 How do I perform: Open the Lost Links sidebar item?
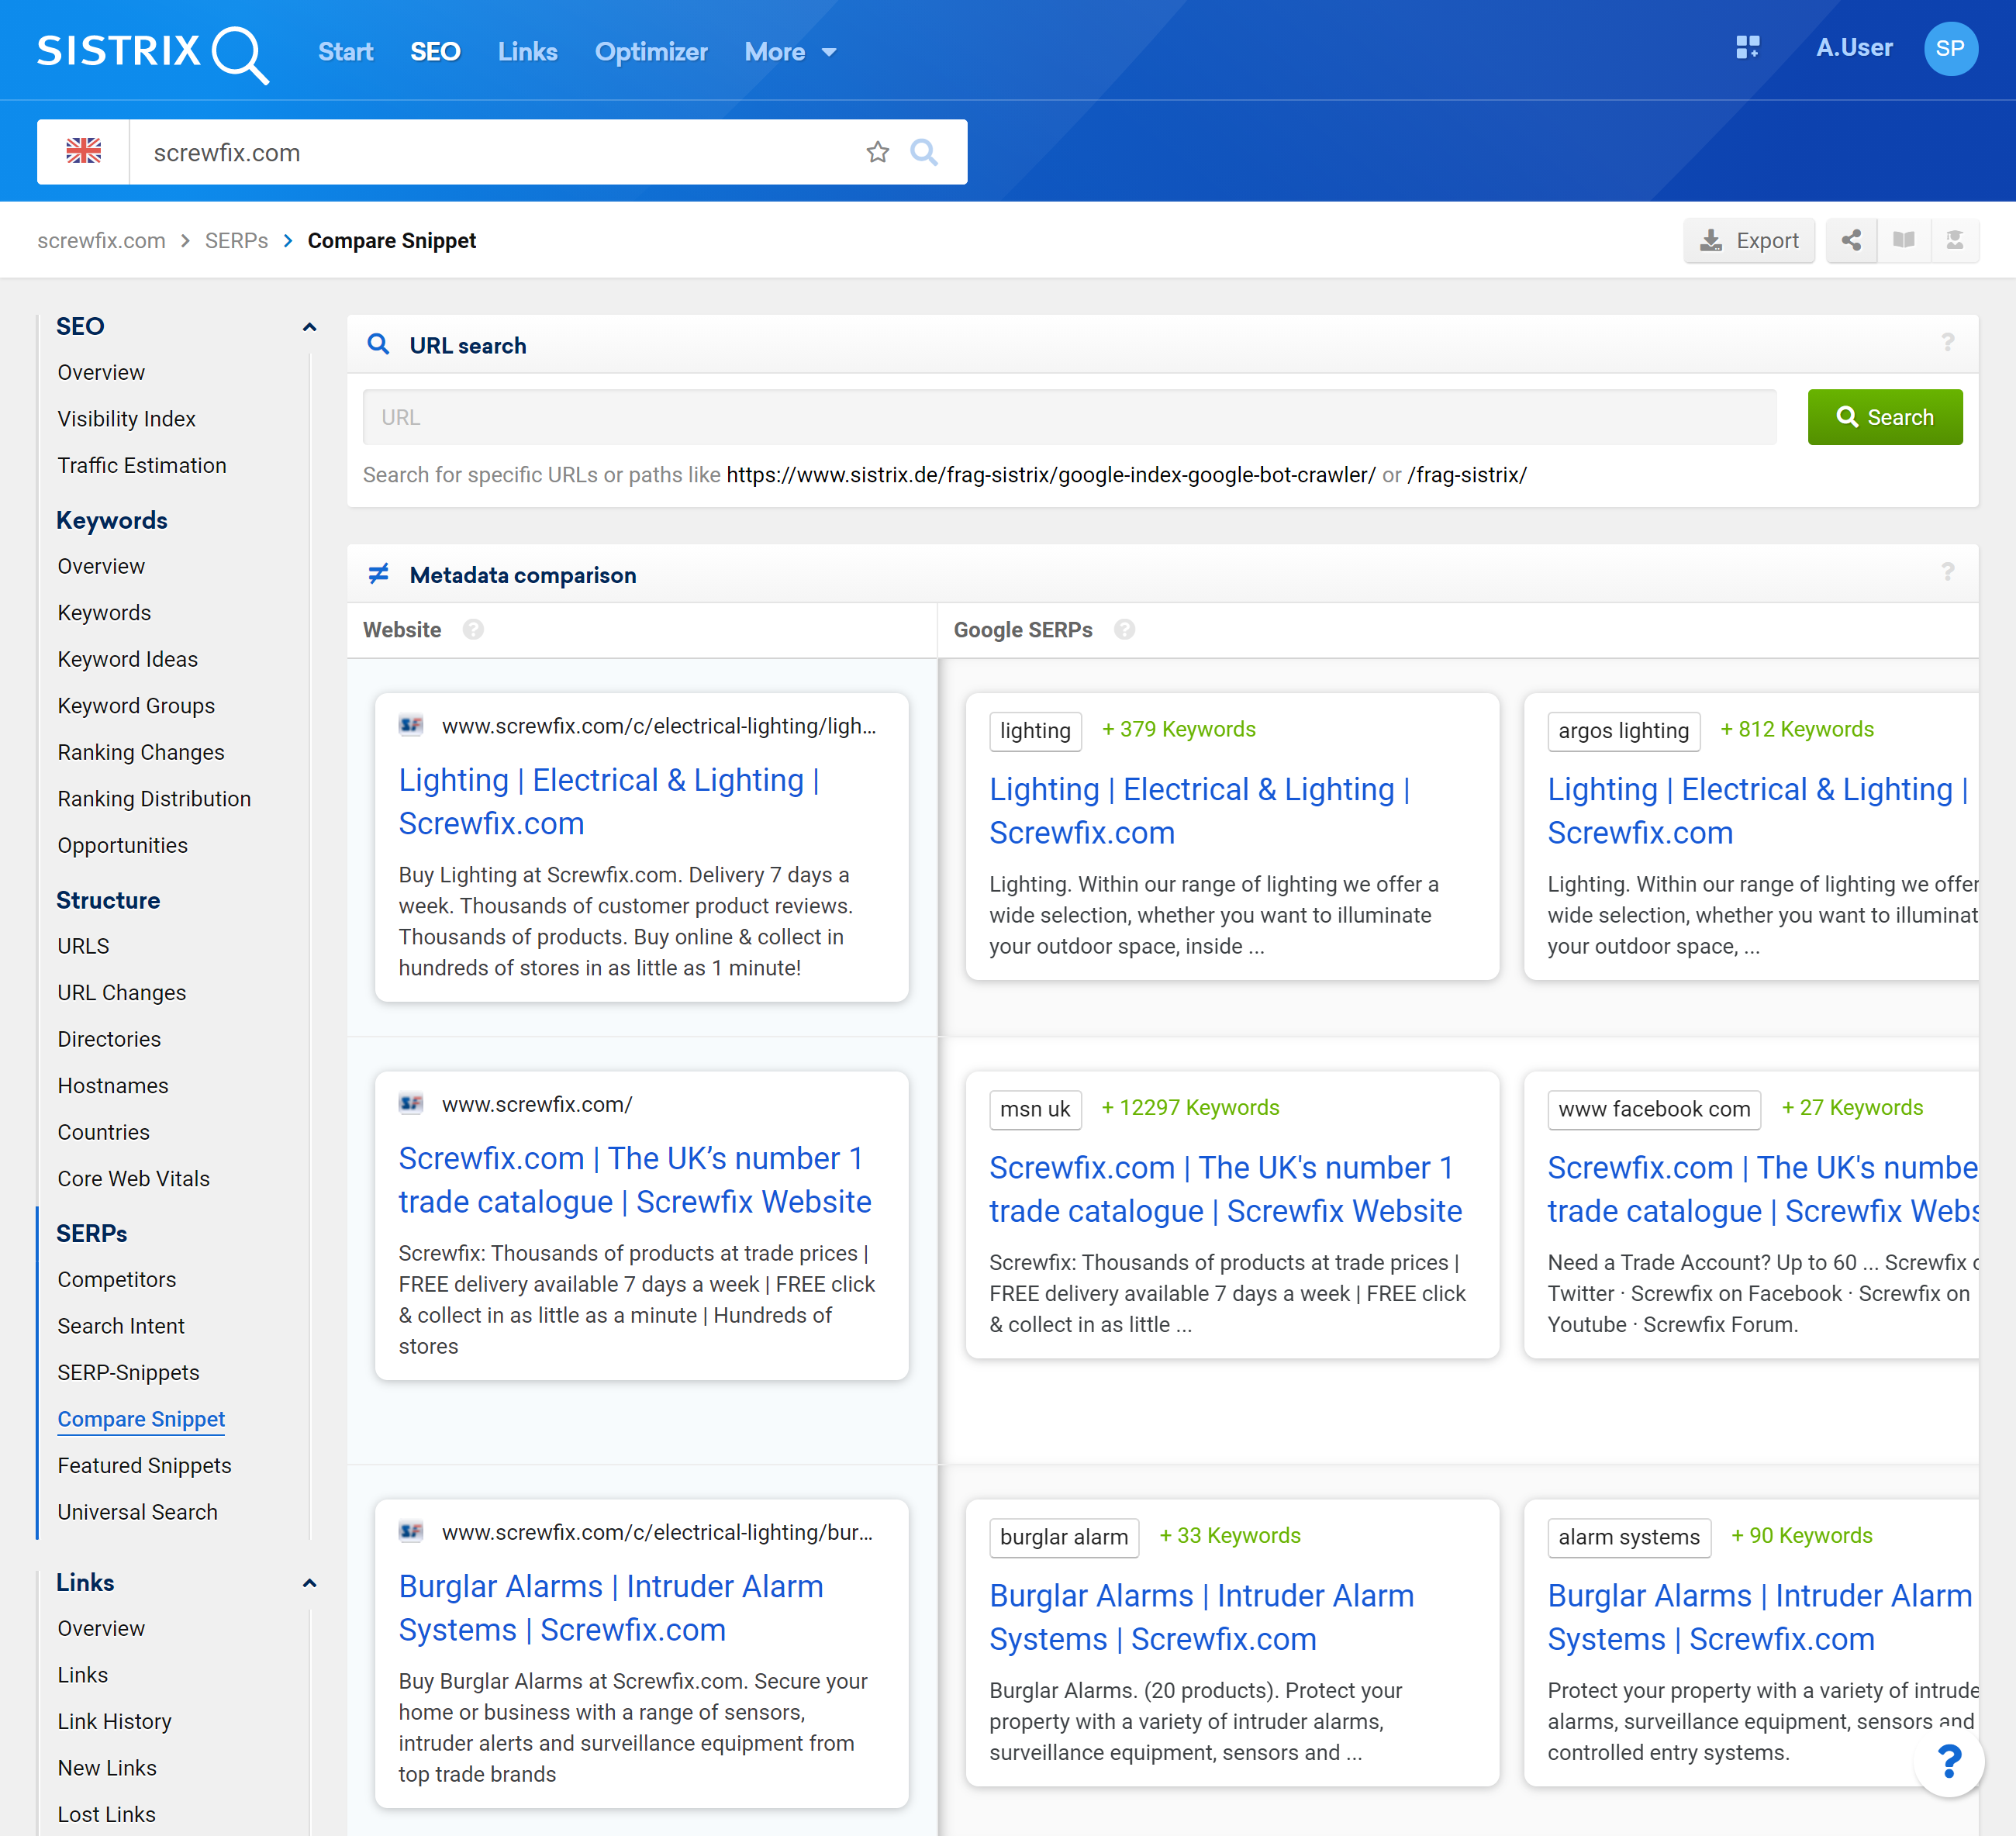coord(106,1815)
